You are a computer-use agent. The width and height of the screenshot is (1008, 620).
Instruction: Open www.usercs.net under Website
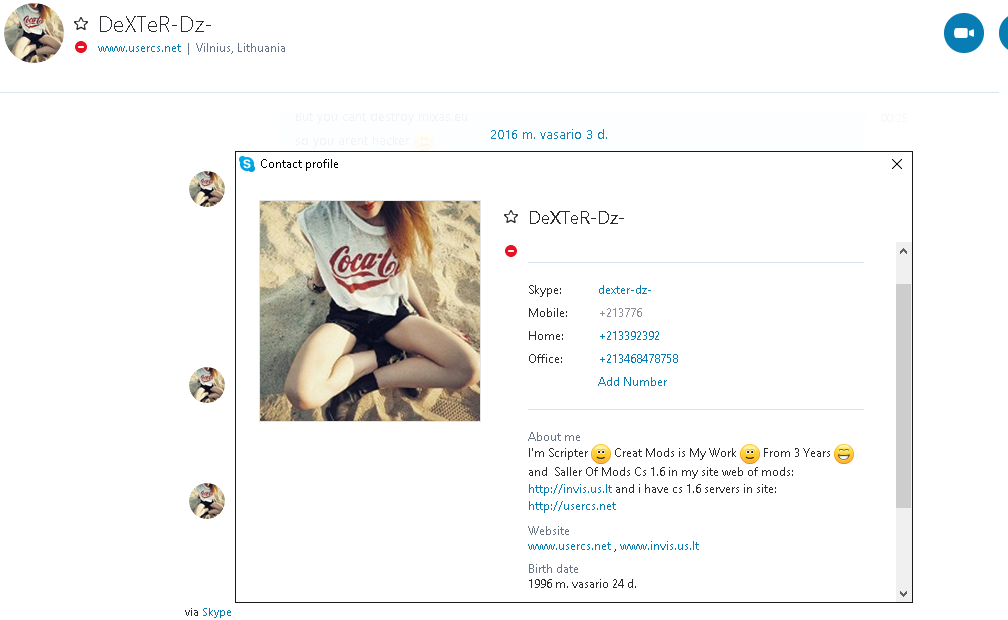(x=570, y=546)
